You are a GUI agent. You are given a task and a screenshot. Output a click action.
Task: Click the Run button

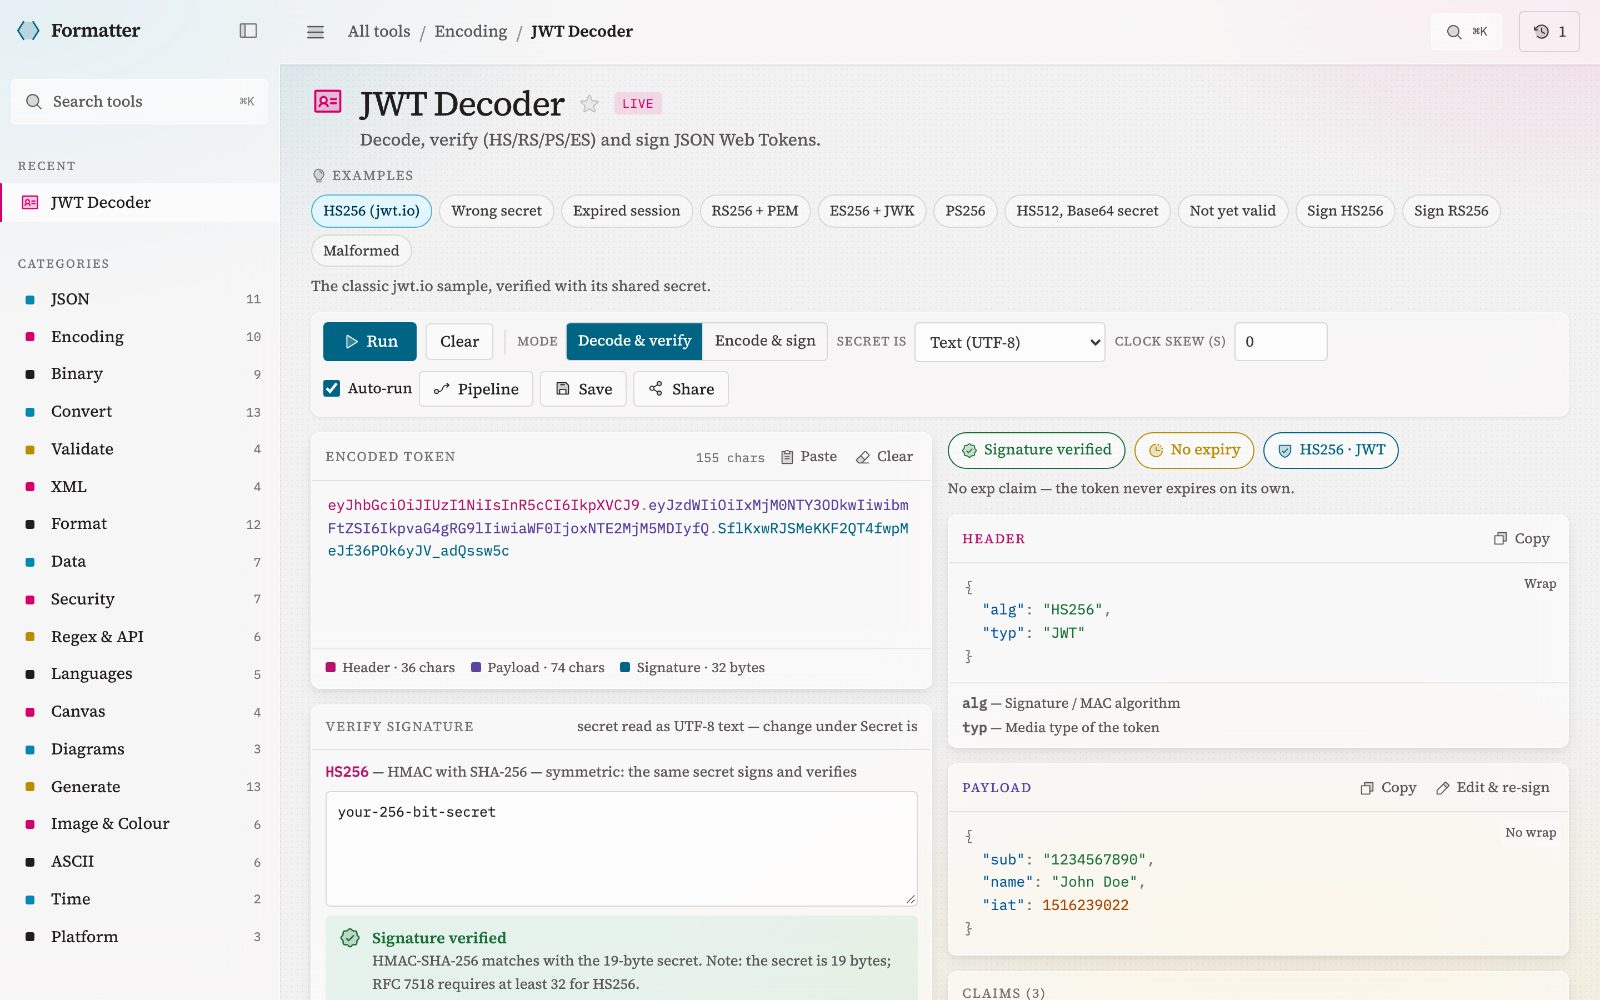(x=370, y=341)
